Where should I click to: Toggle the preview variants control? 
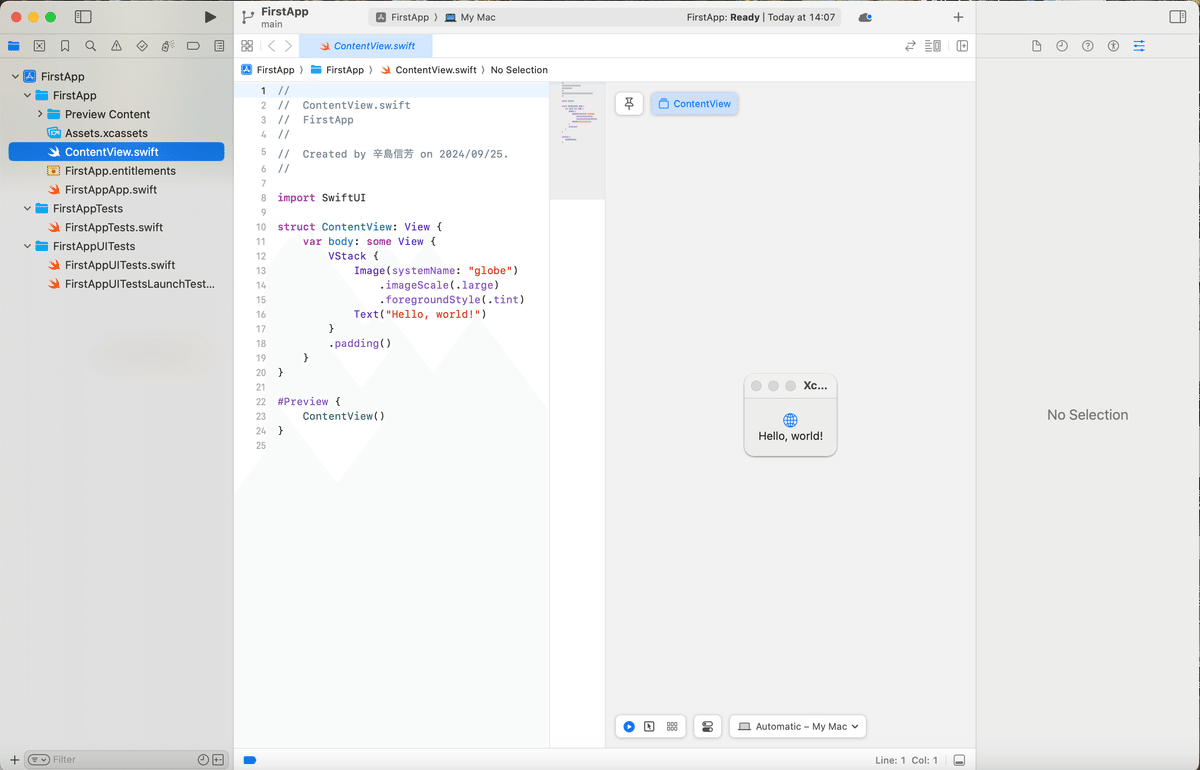click(672, 726)
